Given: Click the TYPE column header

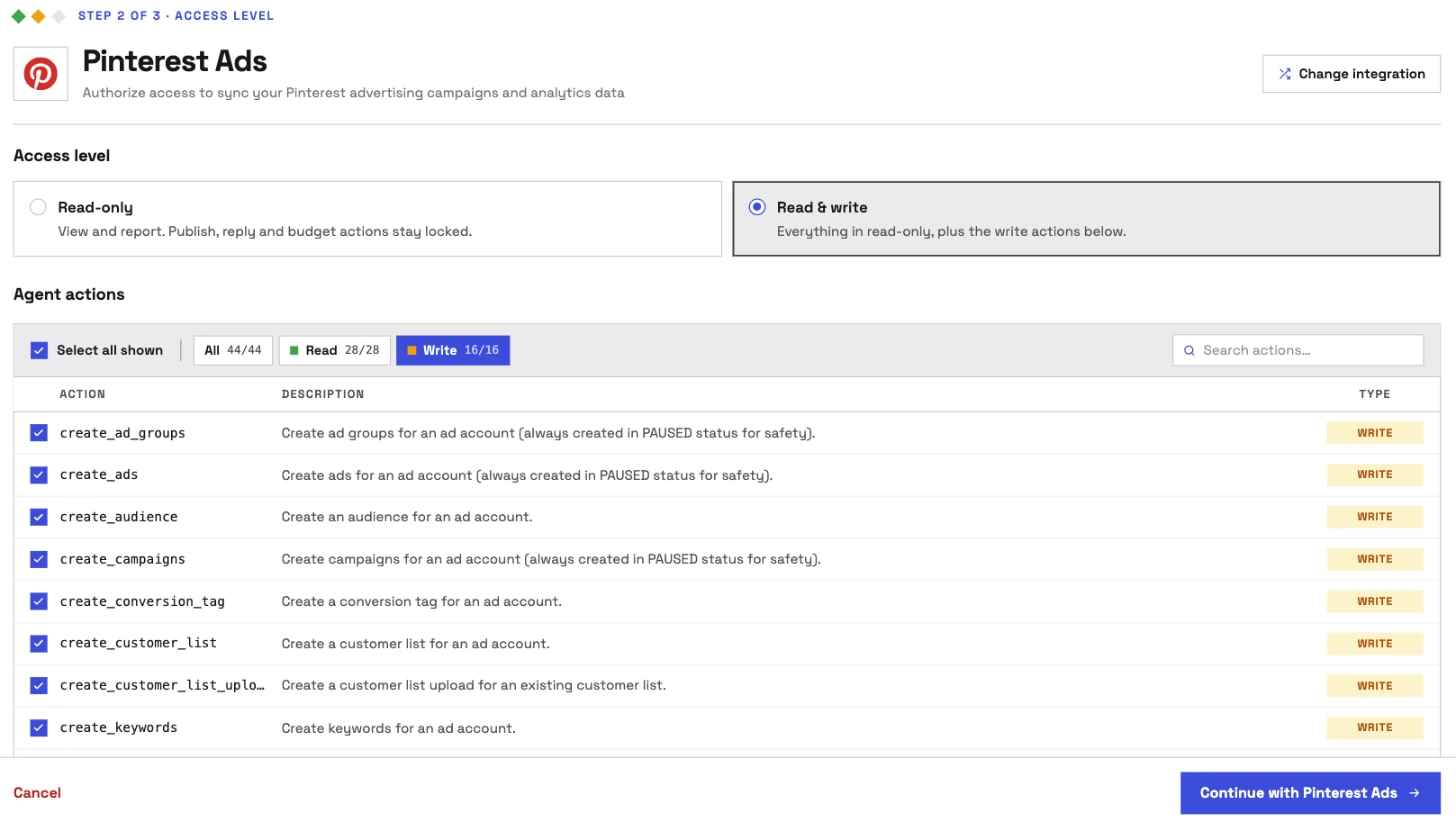Looking at the screenshot, I should pos(1374,394).
